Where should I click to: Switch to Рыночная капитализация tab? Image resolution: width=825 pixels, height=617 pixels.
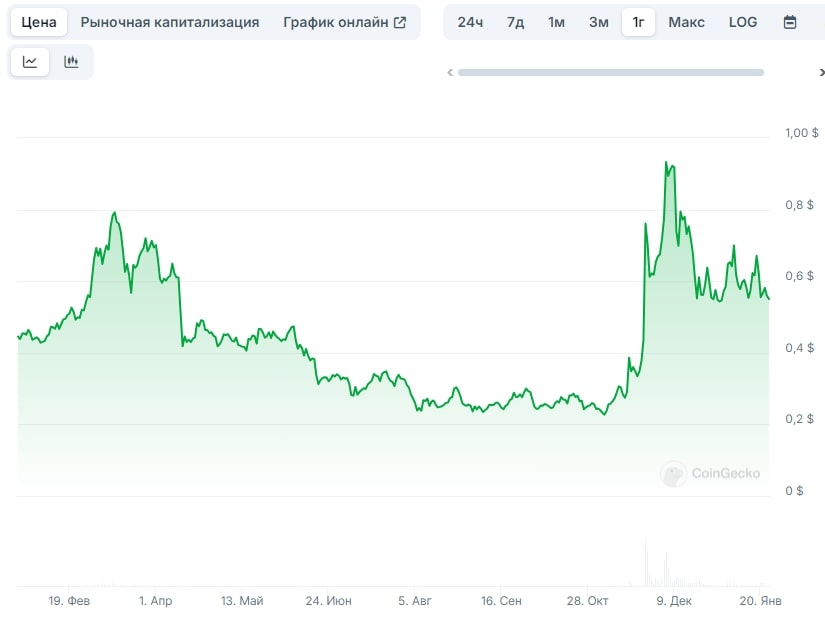169,22
